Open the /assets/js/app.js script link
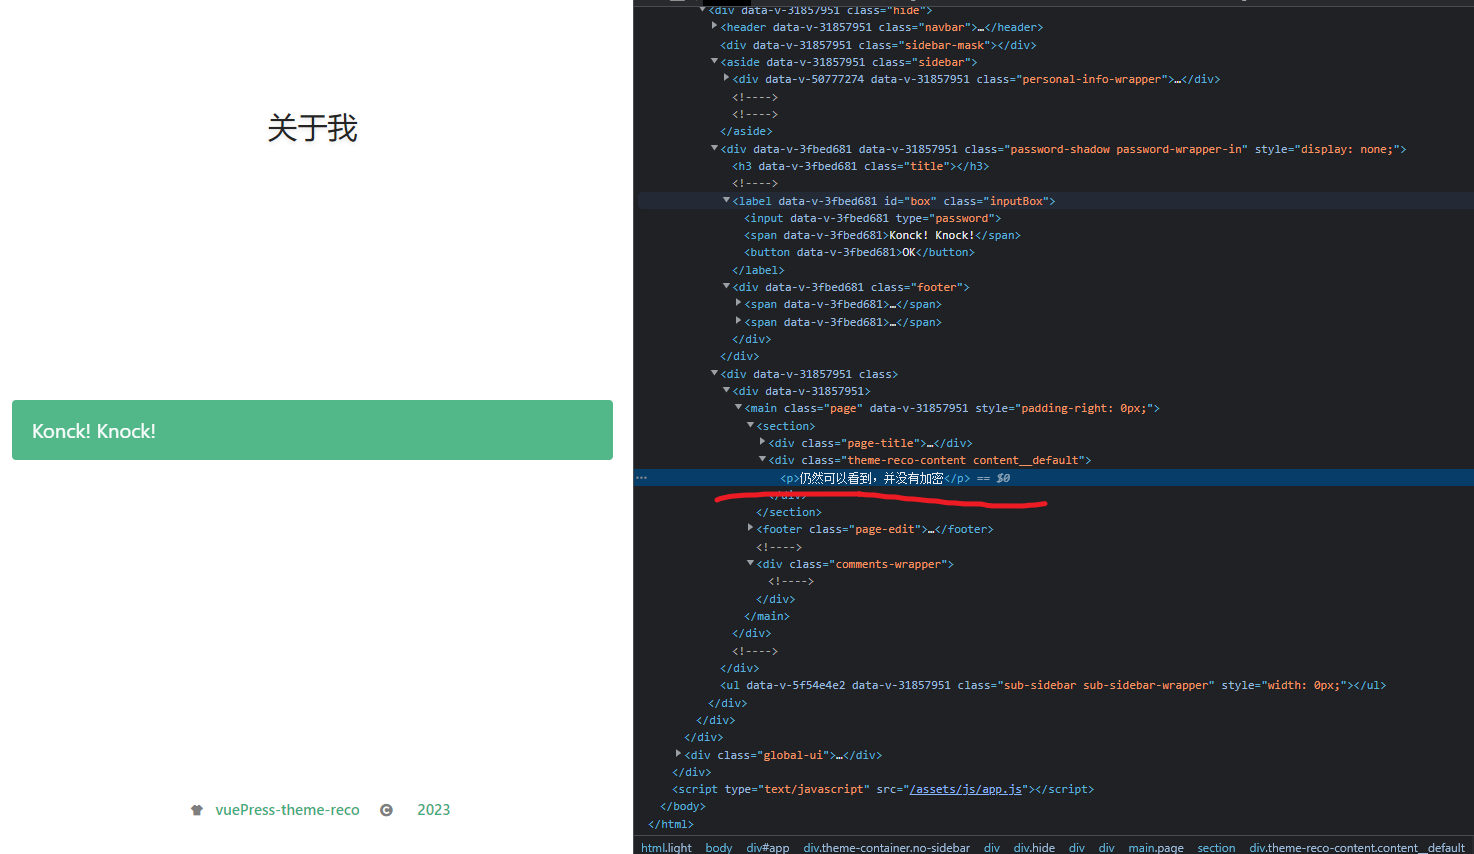Viewport: 1474px width, 854px height. coord(965,789)
